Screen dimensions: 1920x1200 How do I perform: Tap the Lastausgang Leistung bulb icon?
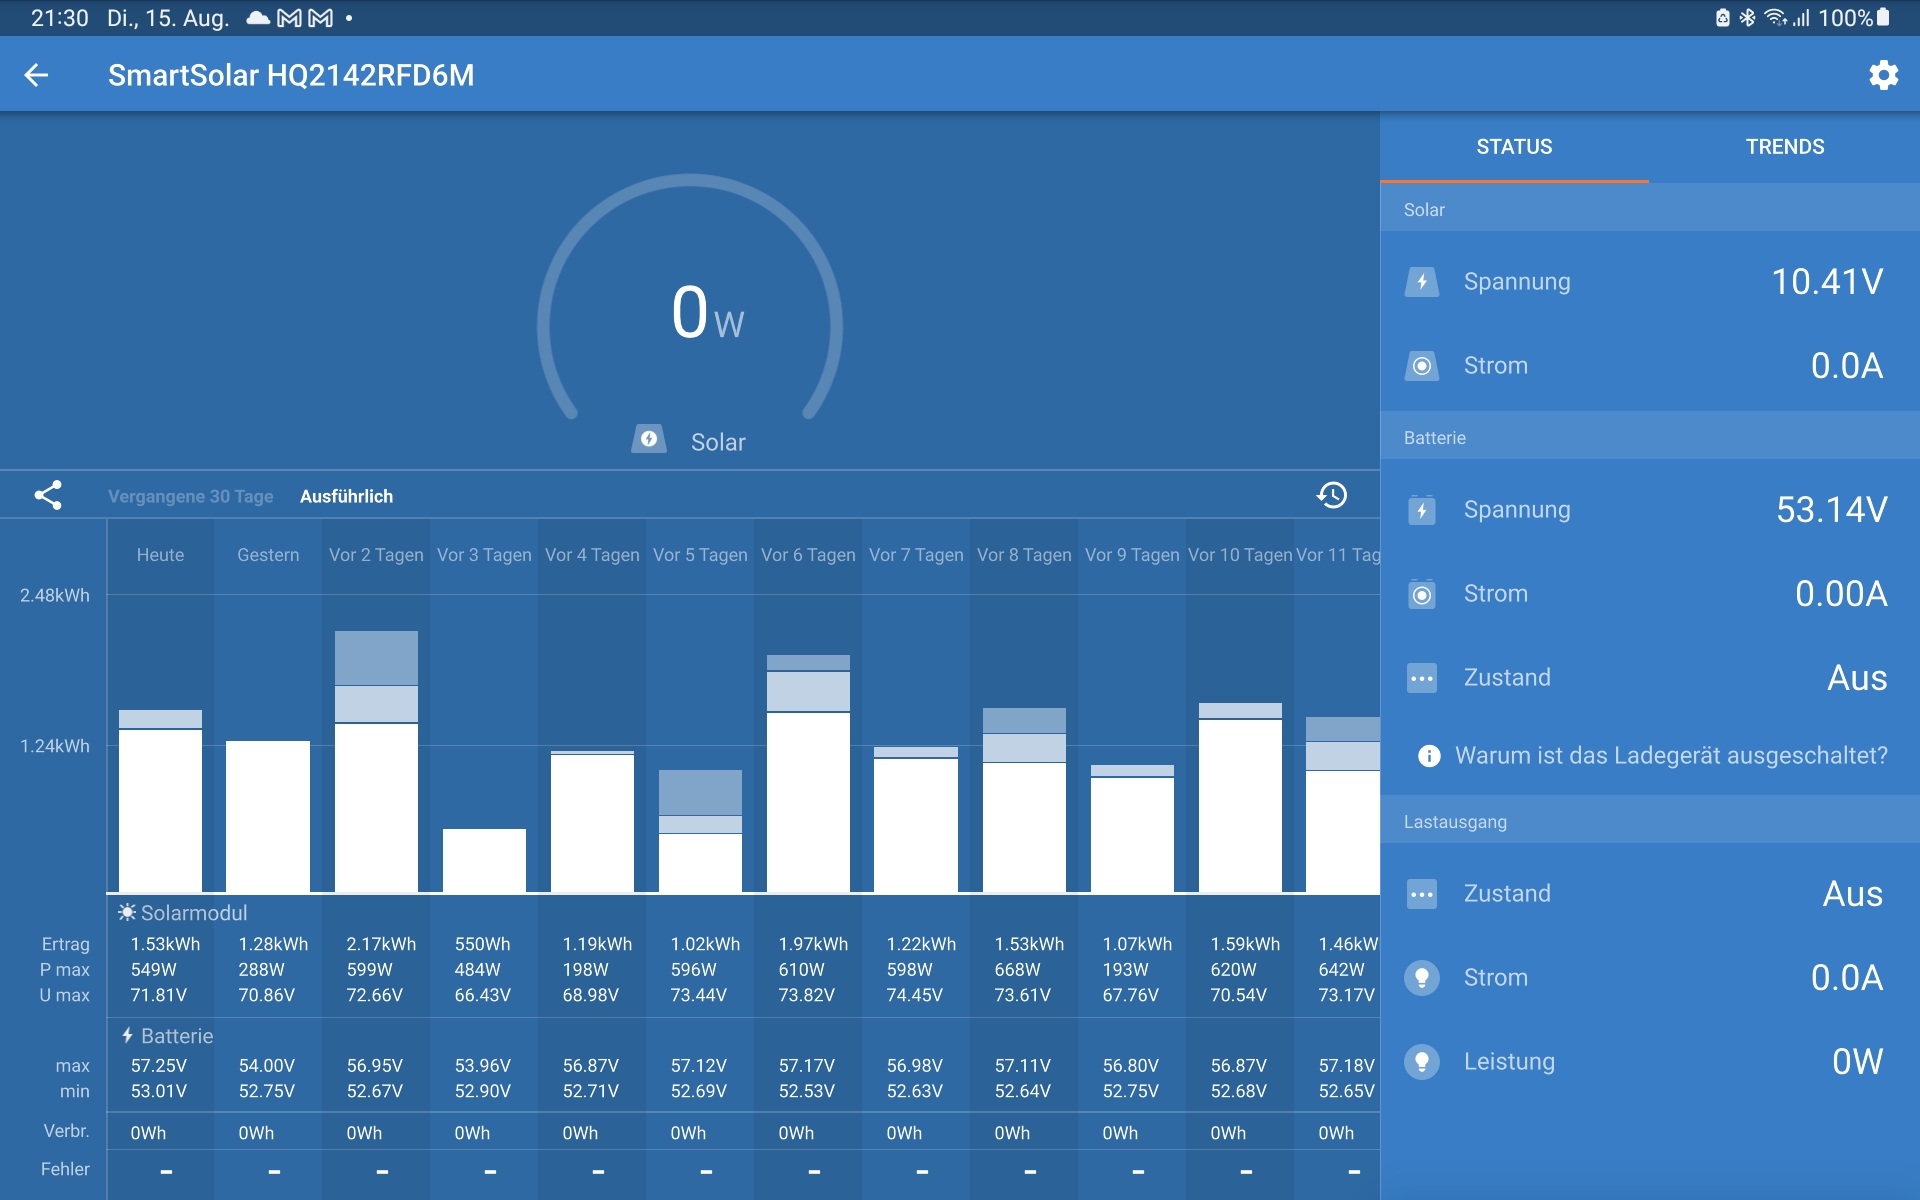1421,1061
